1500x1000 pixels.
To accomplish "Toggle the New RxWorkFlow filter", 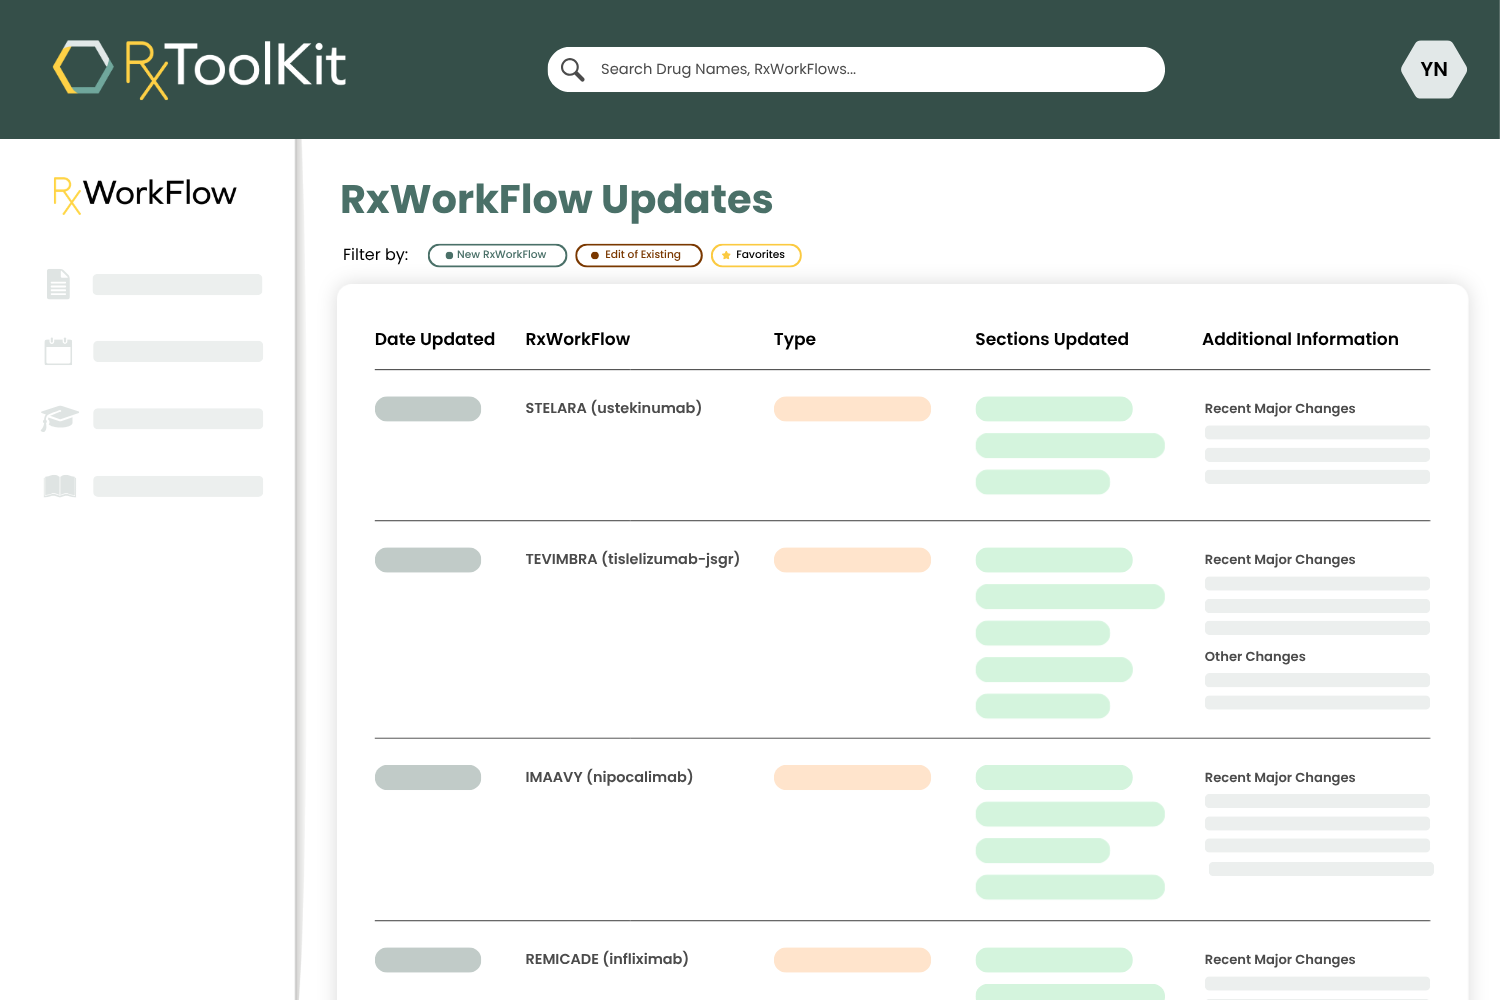I will 497,255.
